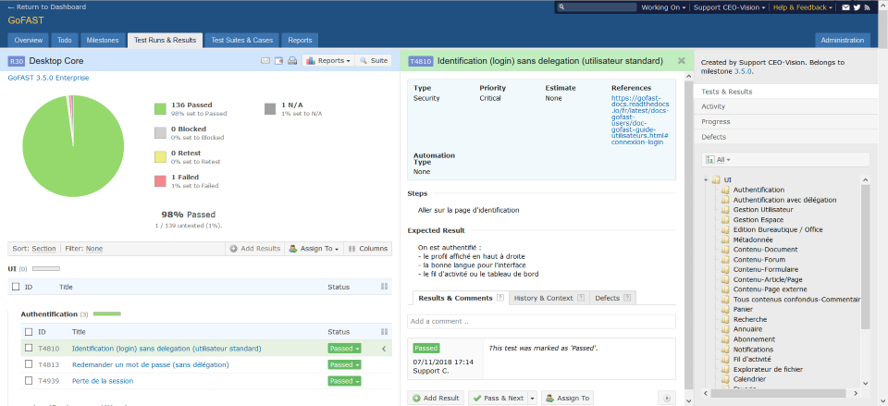The image size is (888, 406).
Task: Click the Add Result button
Action: (x=436, y=398)
